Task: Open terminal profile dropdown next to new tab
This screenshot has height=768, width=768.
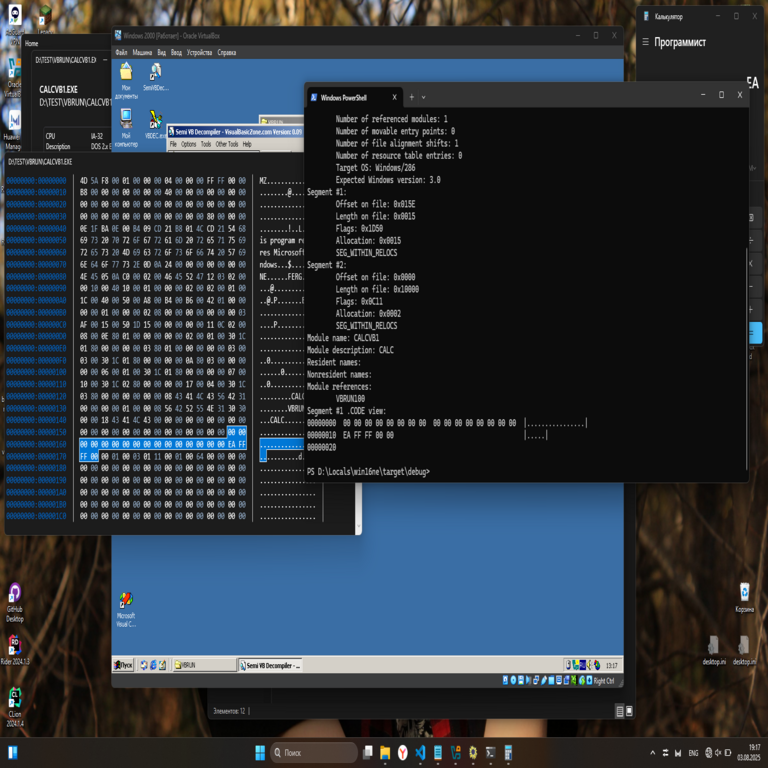Action: [x=424, y=97]
